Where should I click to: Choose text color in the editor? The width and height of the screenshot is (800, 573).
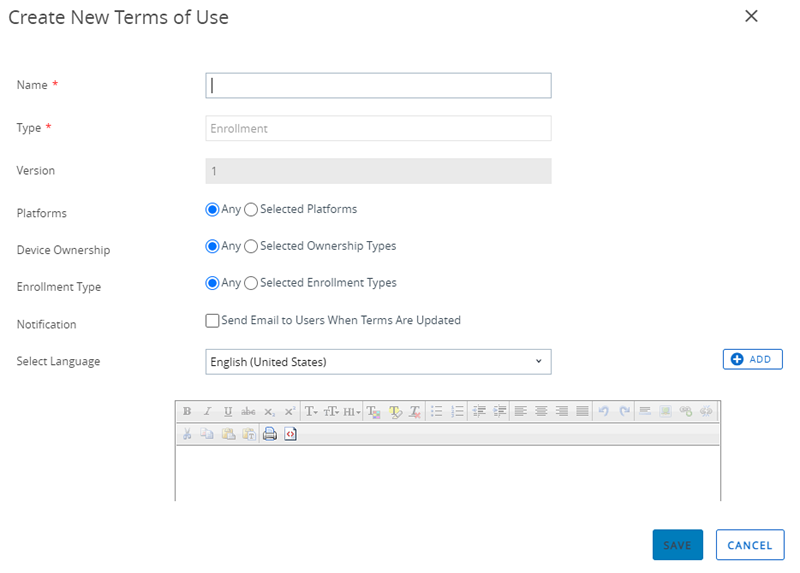373,411
